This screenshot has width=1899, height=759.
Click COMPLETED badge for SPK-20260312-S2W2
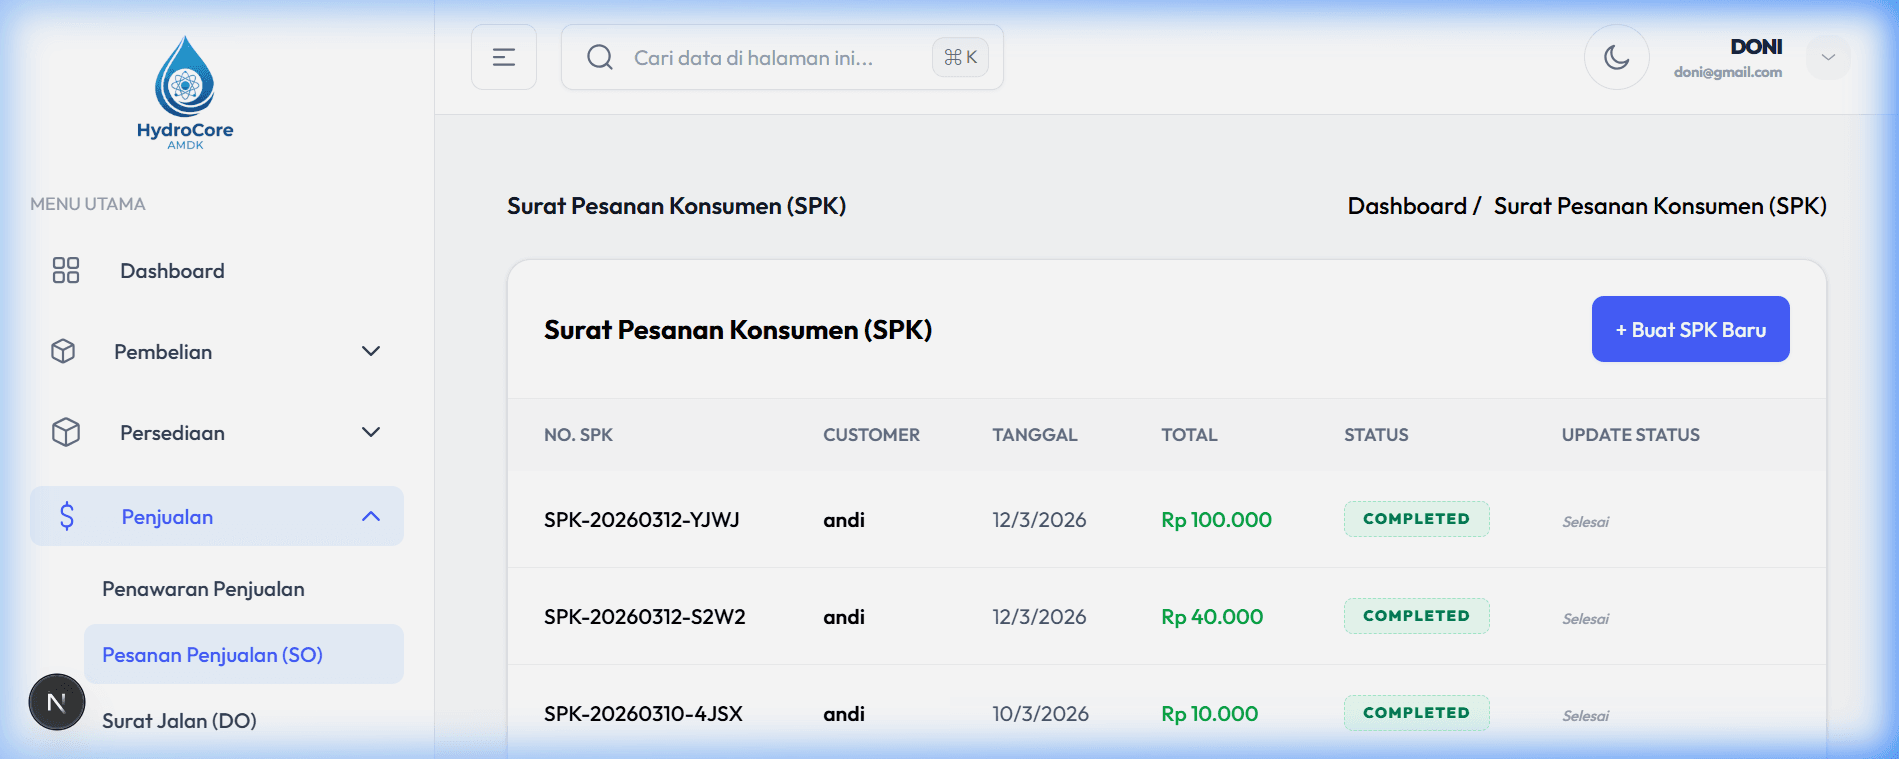click(x=1416, y=616)
